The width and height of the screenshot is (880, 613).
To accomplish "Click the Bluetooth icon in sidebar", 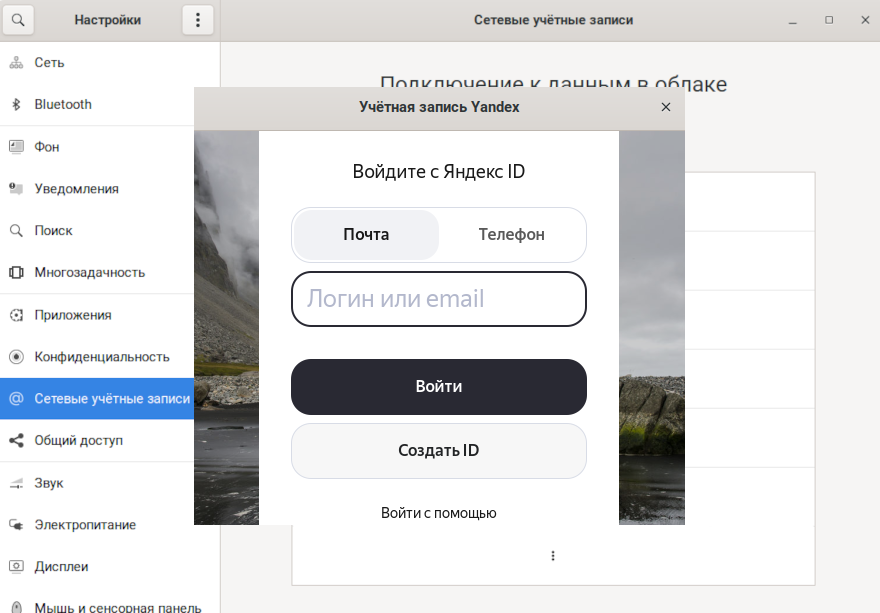I will (x=16, y=105).
